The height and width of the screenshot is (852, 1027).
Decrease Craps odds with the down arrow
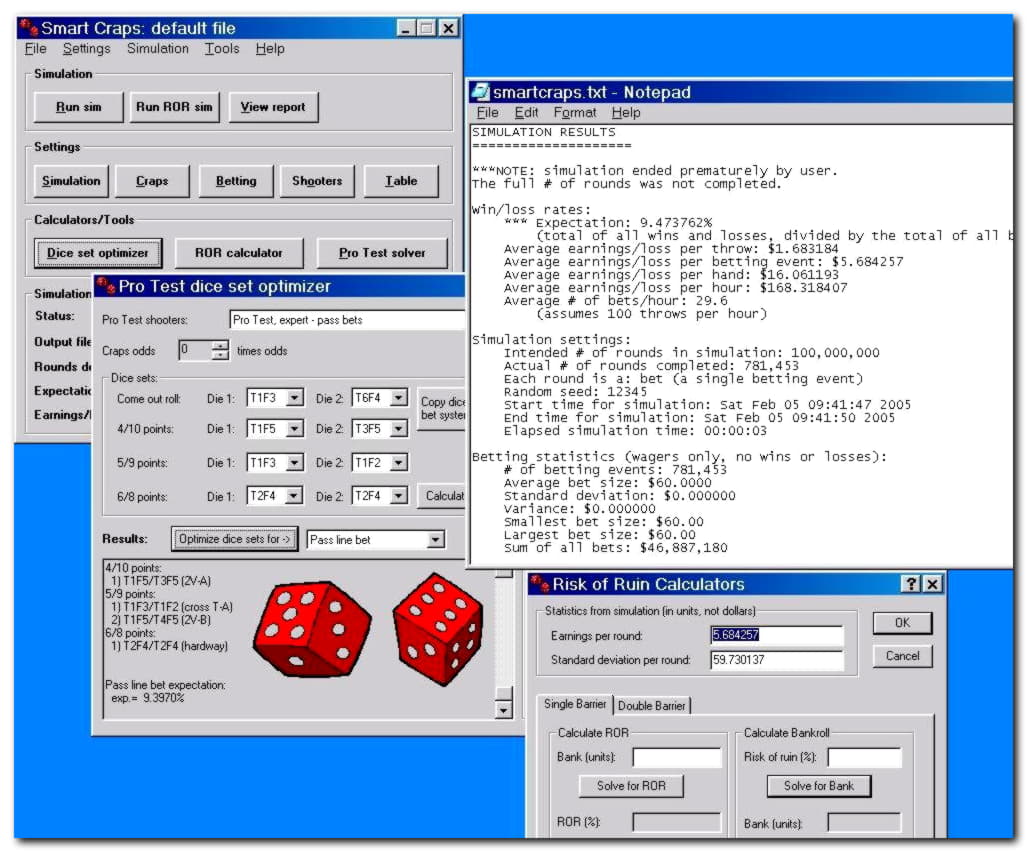220,356
